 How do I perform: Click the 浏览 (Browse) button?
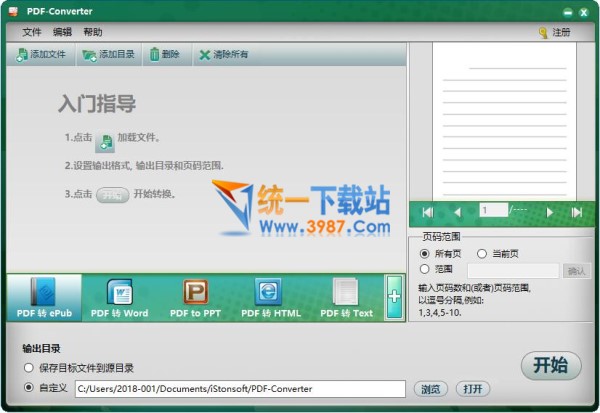click(431, 389)
